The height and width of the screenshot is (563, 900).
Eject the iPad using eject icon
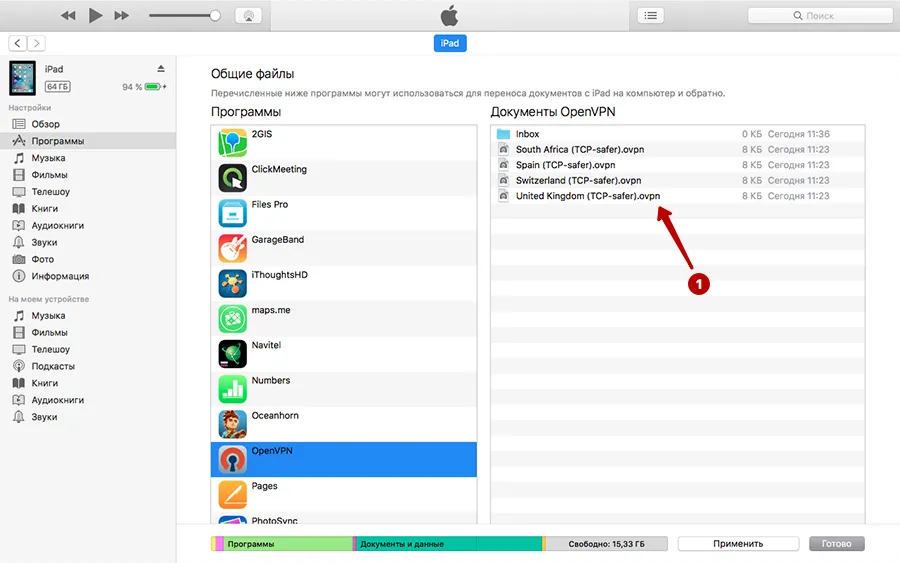coord(161,68)
